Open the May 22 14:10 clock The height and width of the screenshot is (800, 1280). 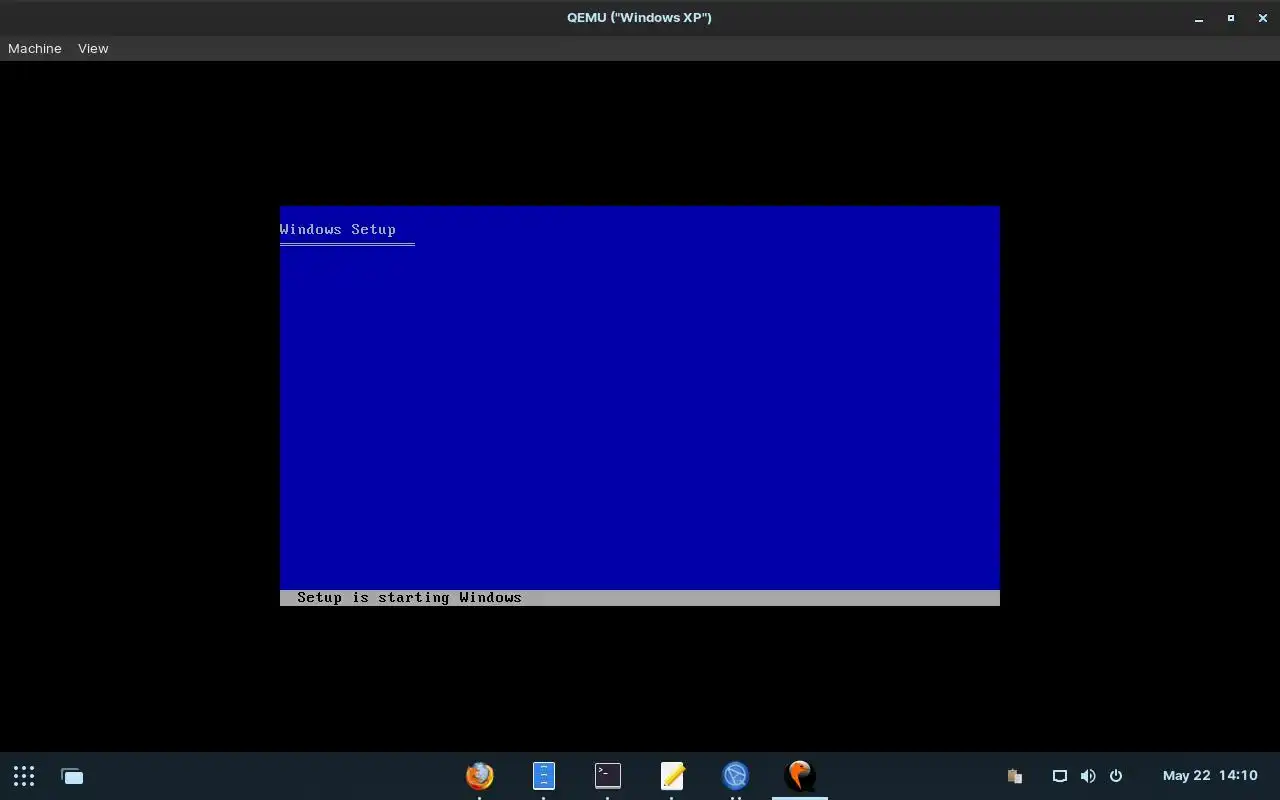[1210, 776]
